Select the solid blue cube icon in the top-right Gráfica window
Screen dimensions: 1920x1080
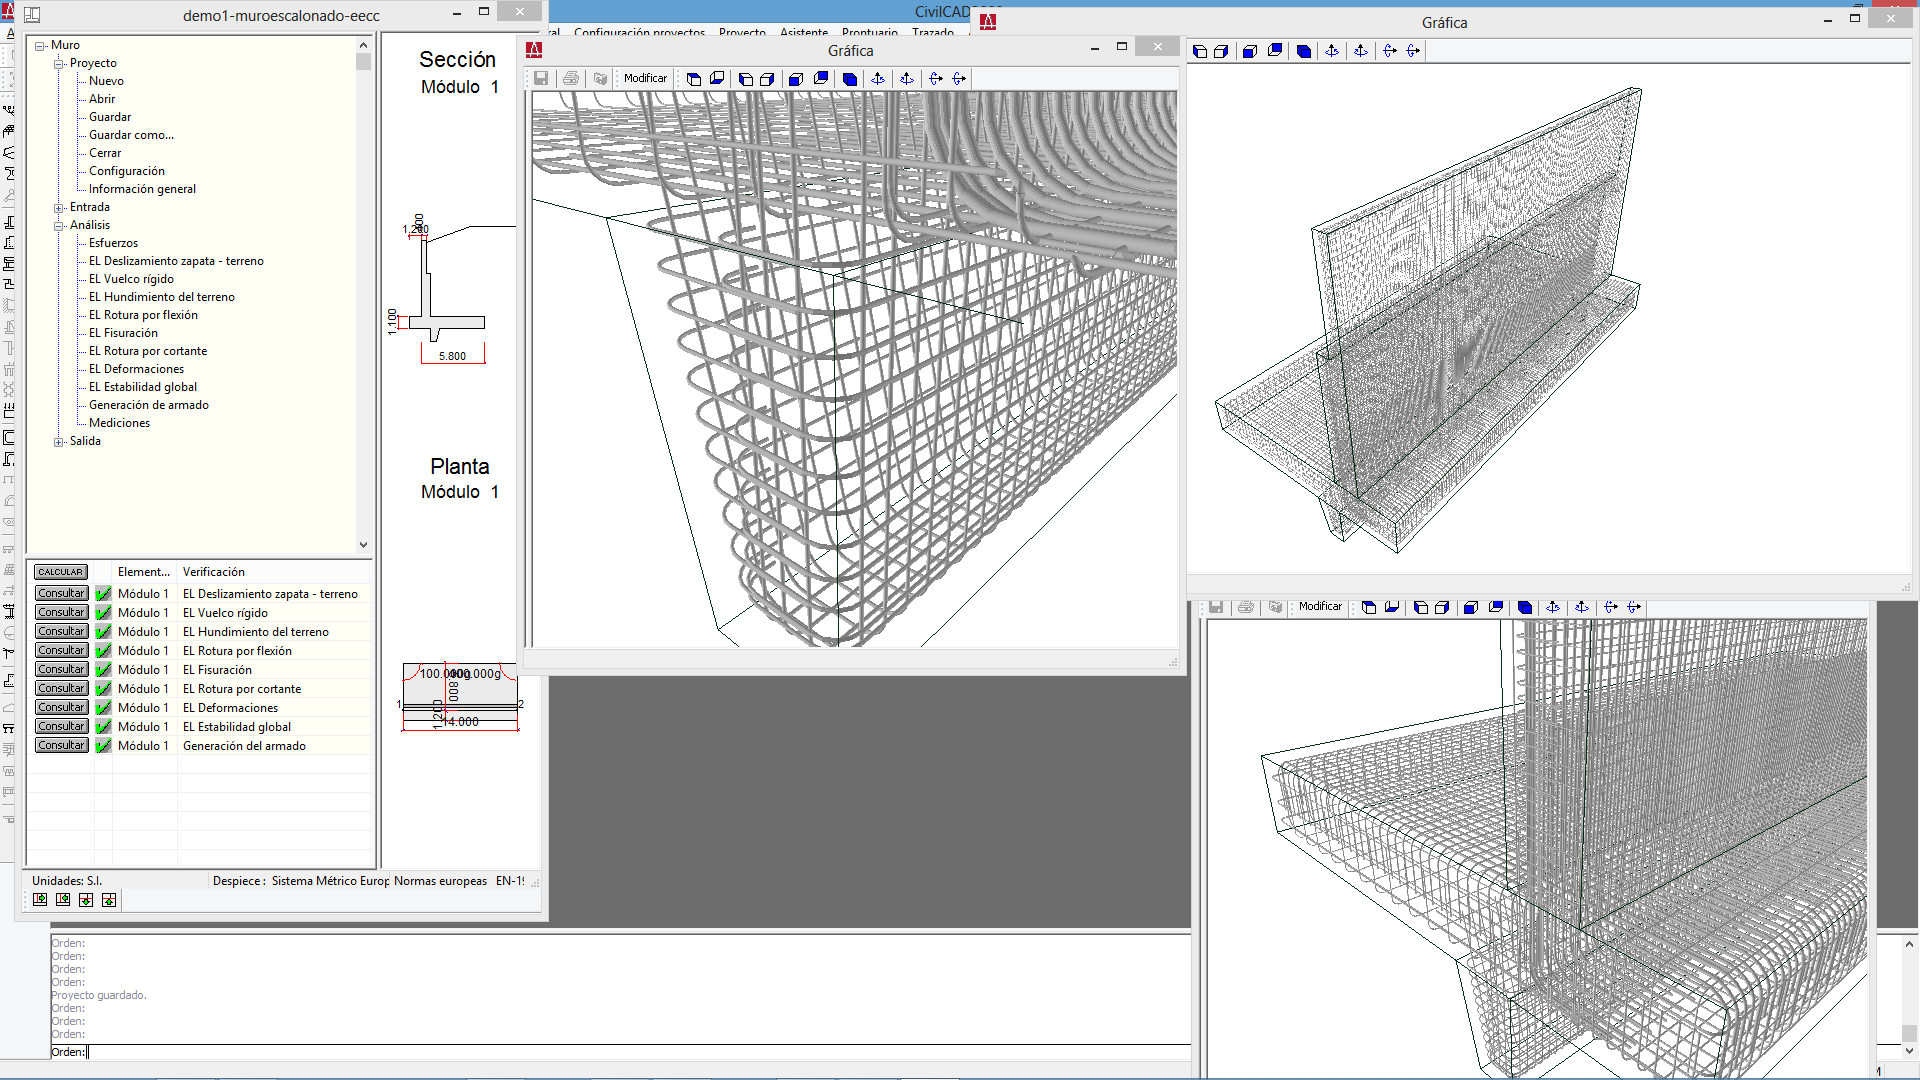pos(1304,51)
